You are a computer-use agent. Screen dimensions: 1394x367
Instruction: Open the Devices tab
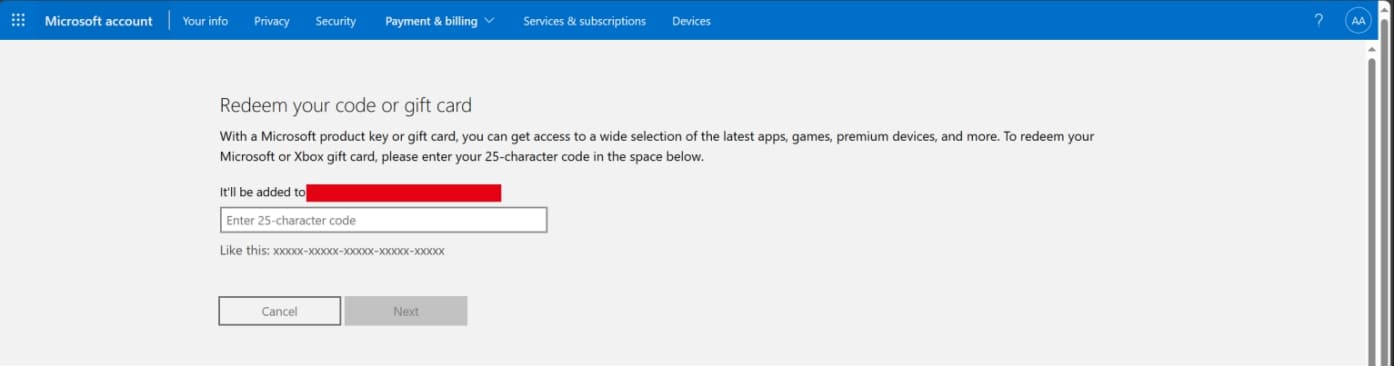click(x=691, y=21)
